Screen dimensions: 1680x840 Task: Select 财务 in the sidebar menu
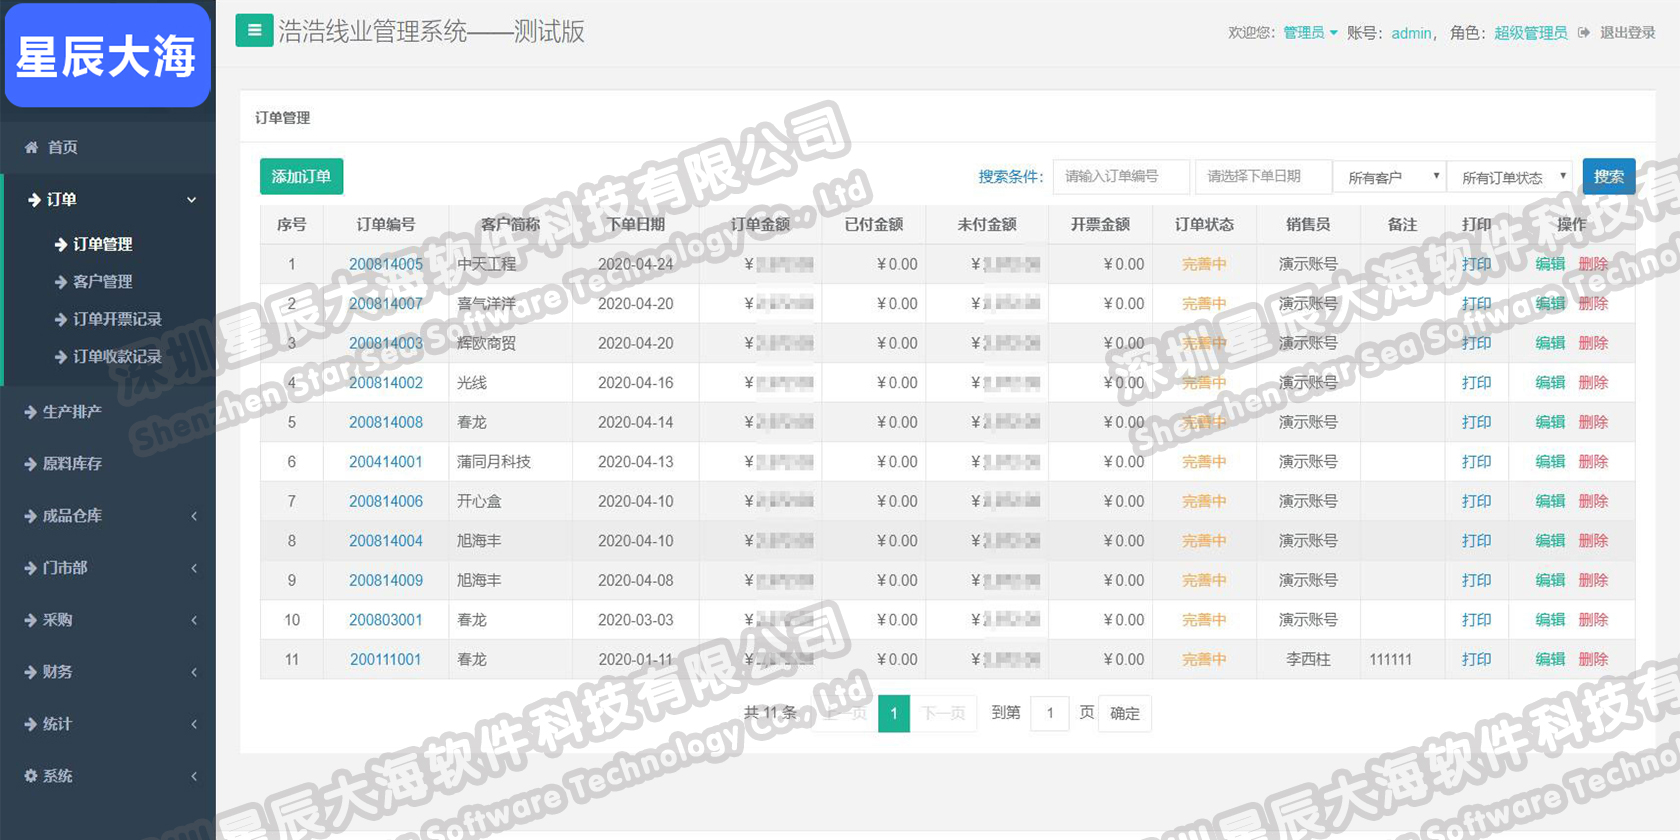pos(57,672)
